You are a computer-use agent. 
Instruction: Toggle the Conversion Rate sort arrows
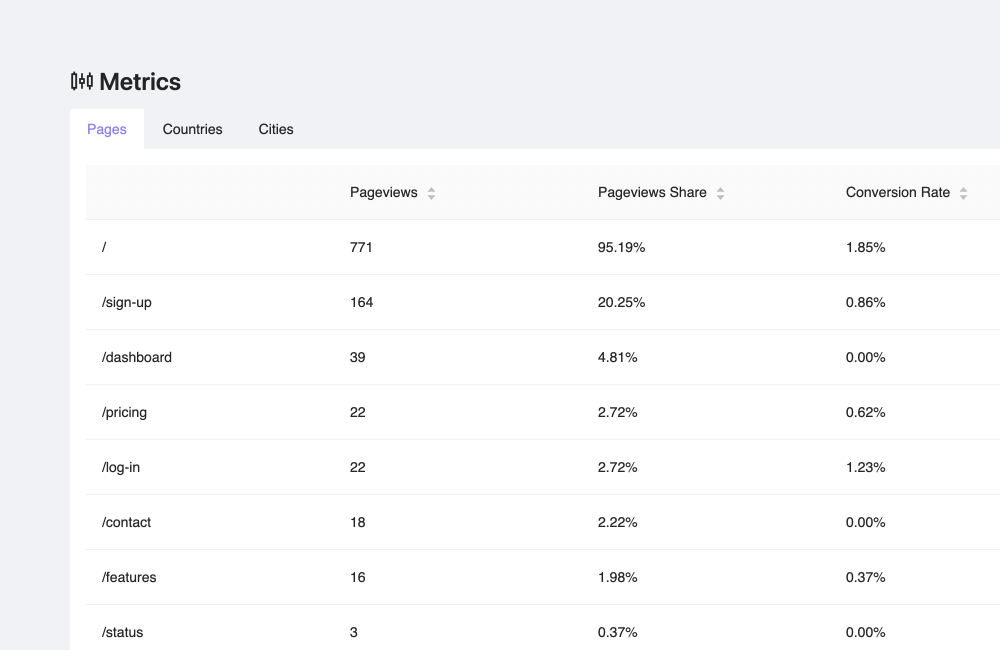[x=963, y=193]
